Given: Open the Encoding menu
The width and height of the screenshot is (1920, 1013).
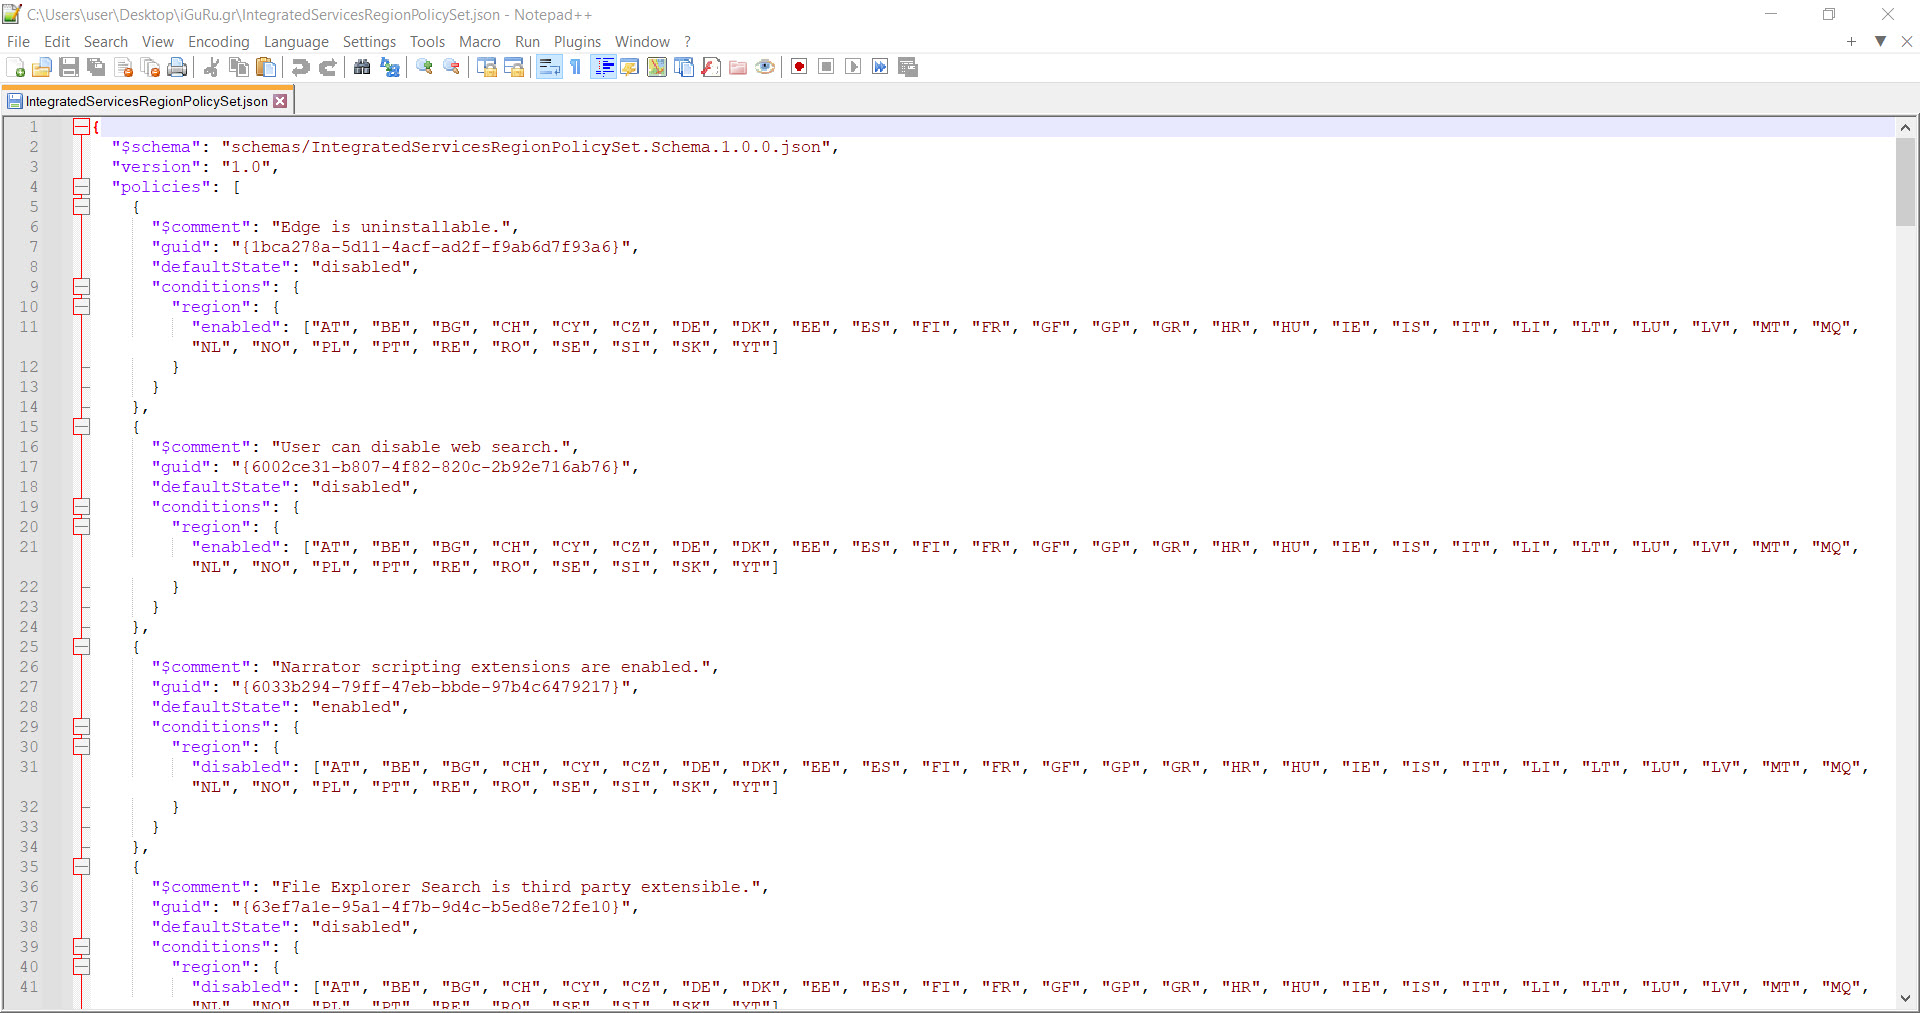Looking at the screenshot, I should click(218, 42).
